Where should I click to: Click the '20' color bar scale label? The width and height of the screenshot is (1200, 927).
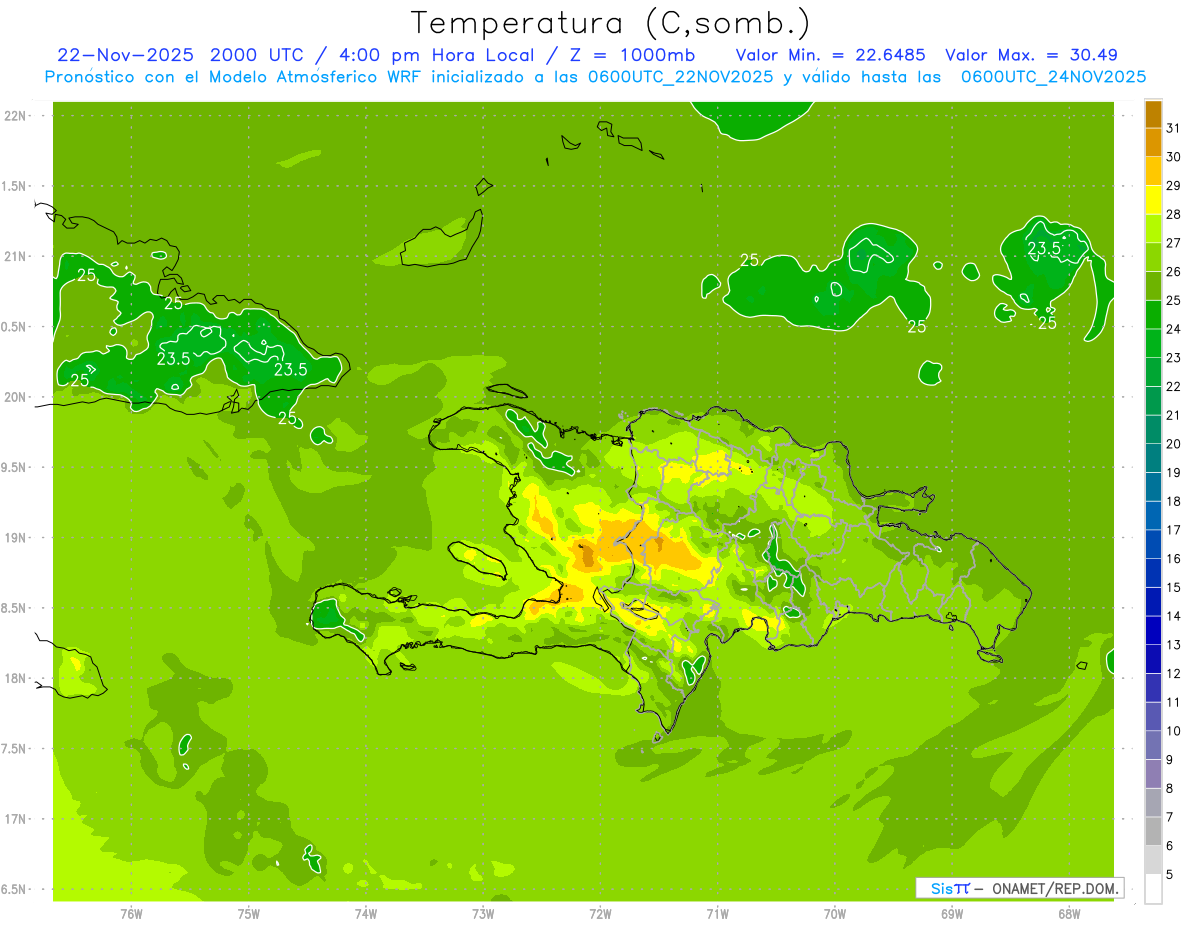tap(1173, 444)
